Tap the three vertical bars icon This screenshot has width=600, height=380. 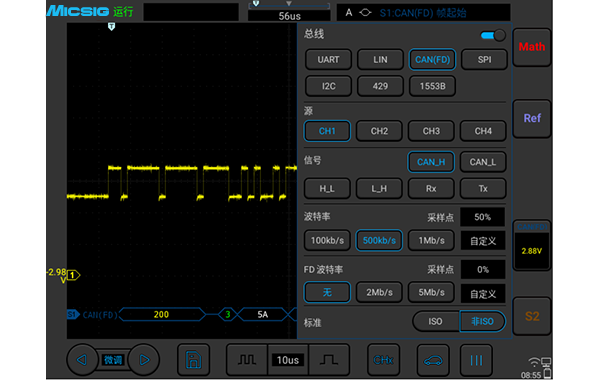[476, 360]
